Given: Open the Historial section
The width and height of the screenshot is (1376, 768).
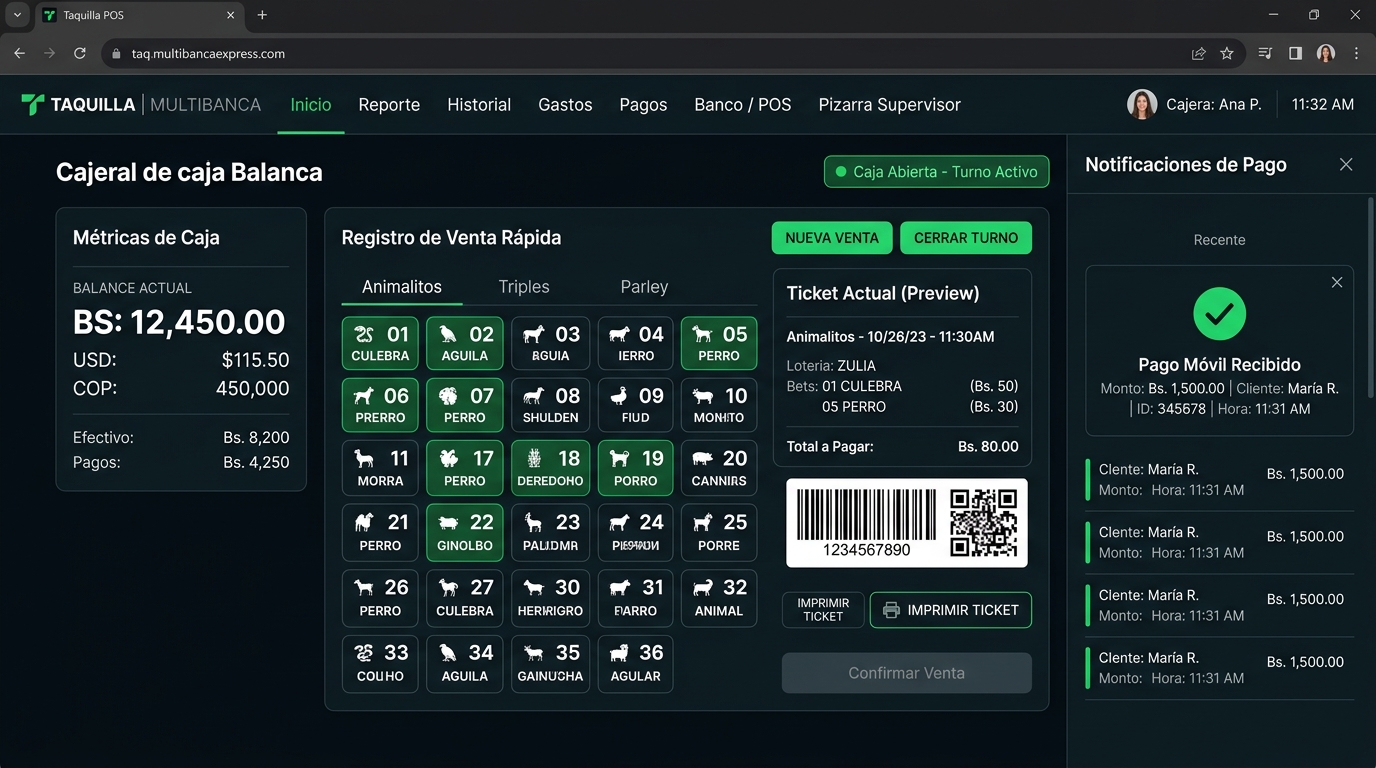Looking at the screenshot, I should click(x=479, y=105).
